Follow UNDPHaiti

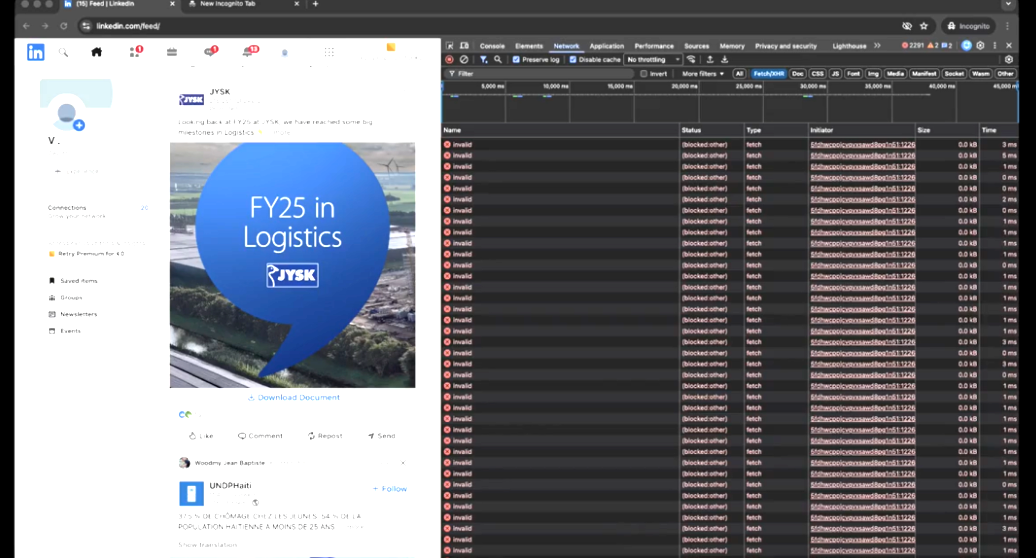(390, 489)
